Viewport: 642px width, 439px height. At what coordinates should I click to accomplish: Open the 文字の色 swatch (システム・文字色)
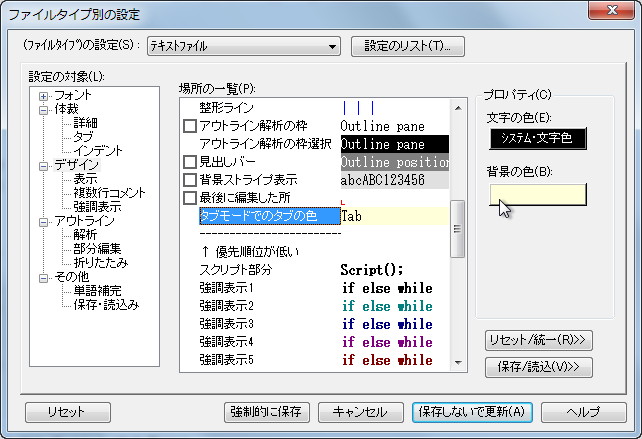538,138
